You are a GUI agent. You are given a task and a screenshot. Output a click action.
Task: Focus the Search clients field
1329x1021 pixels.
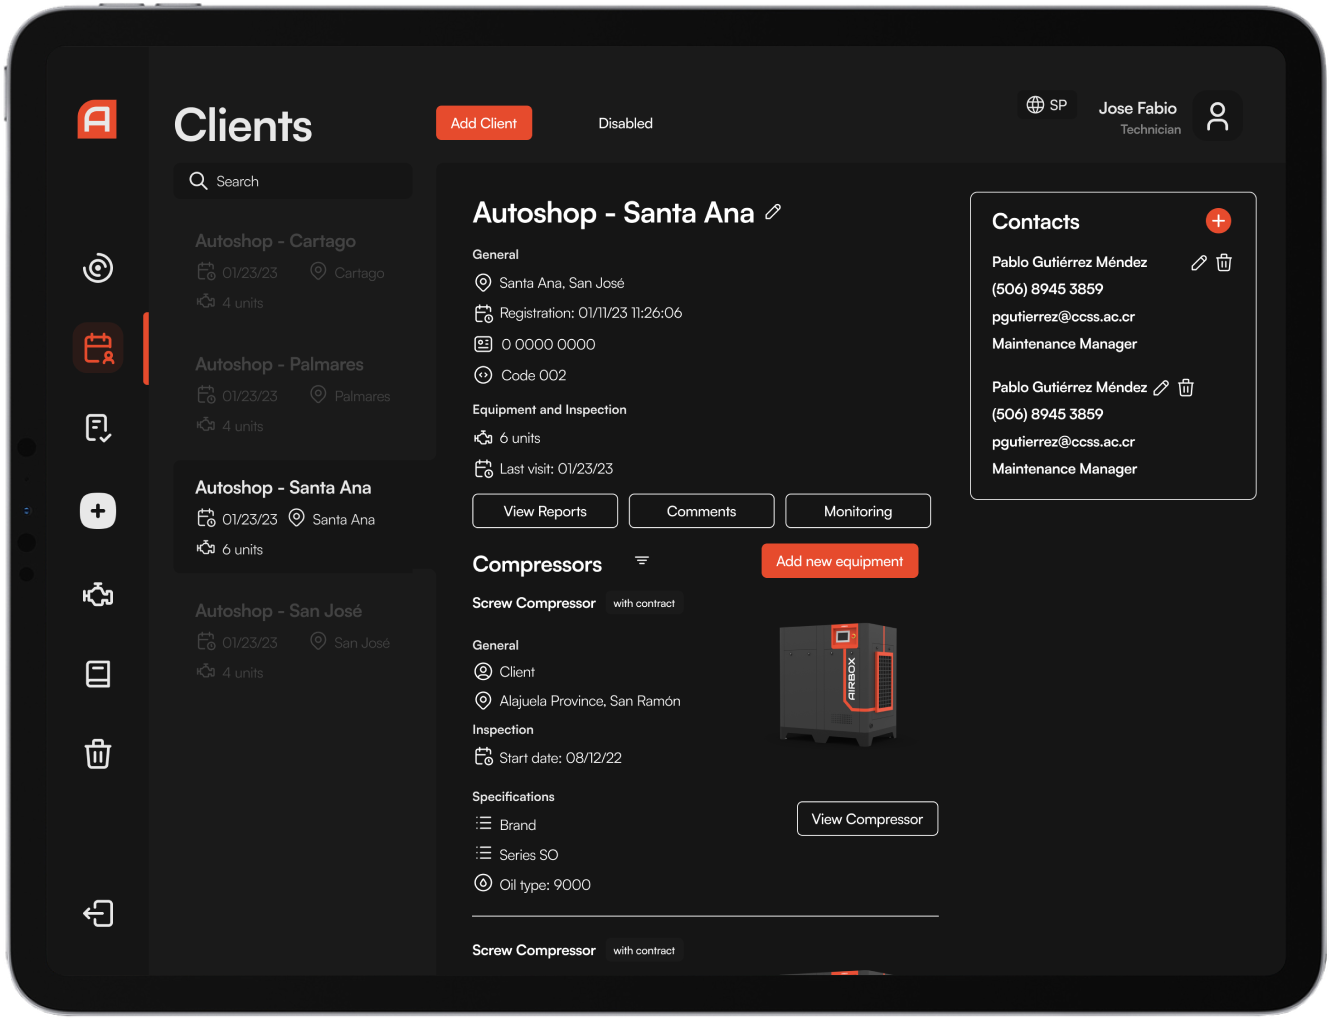pyautogui.click(x=293, y=181)
